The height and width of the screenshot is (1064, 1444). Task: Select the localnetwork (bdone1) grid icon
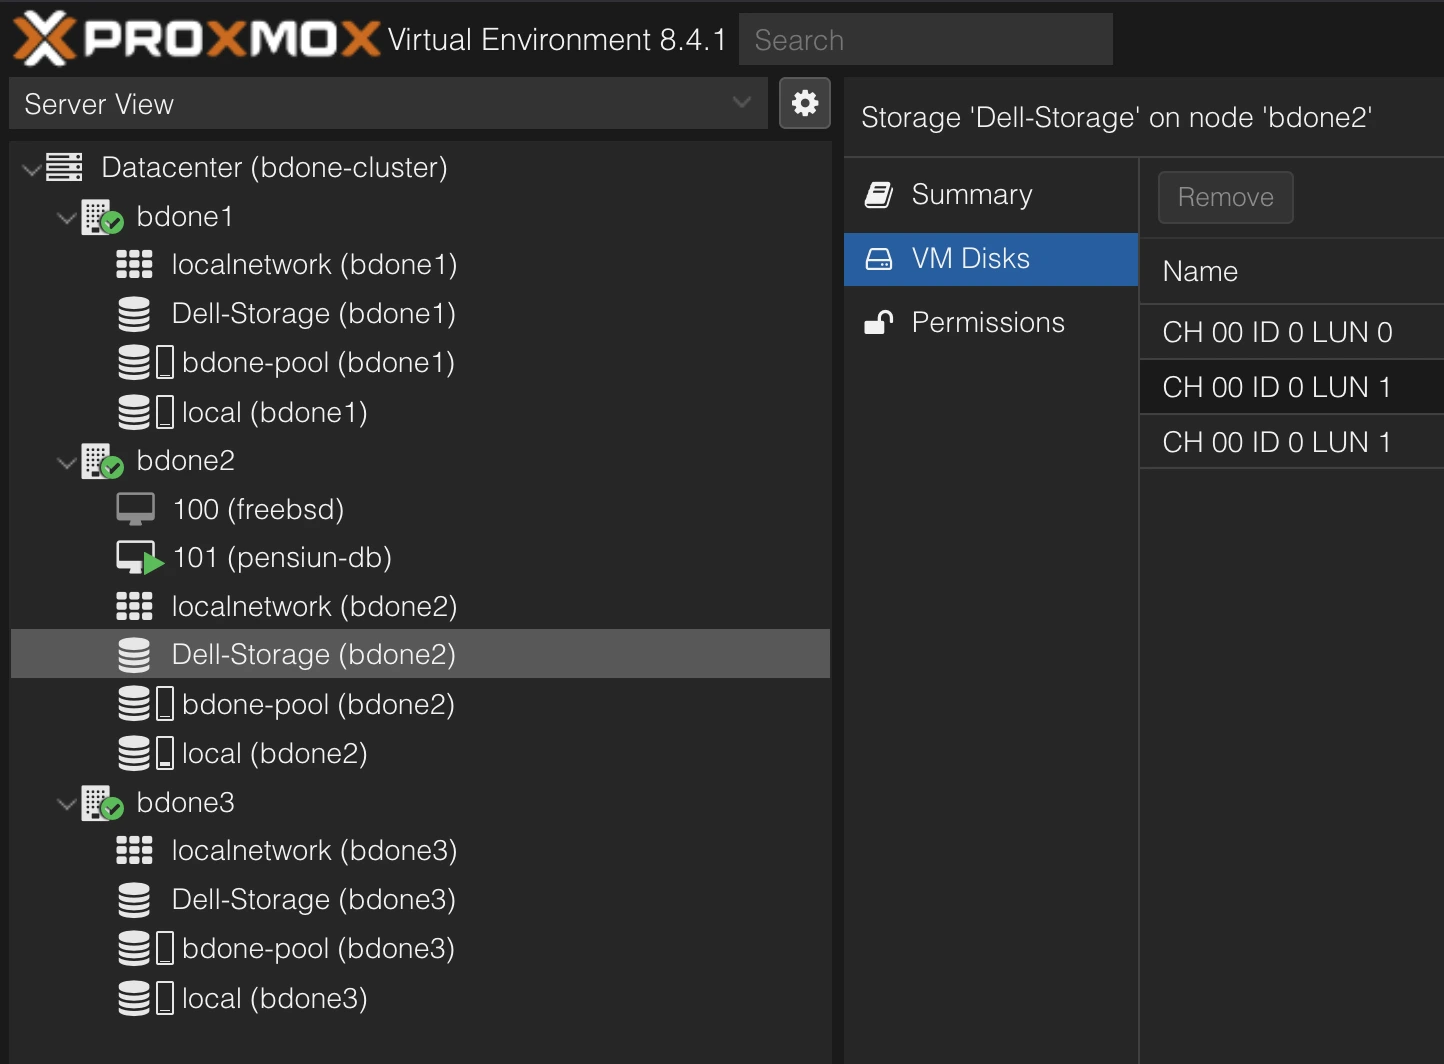coord(134,265)
